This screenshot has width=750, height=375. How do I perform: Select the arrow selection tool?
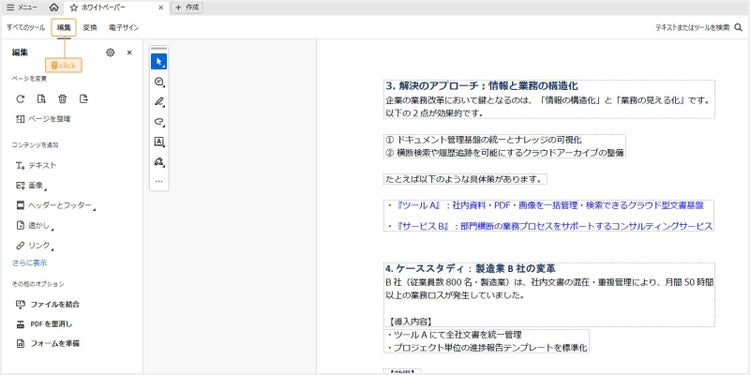click(159, 62)
